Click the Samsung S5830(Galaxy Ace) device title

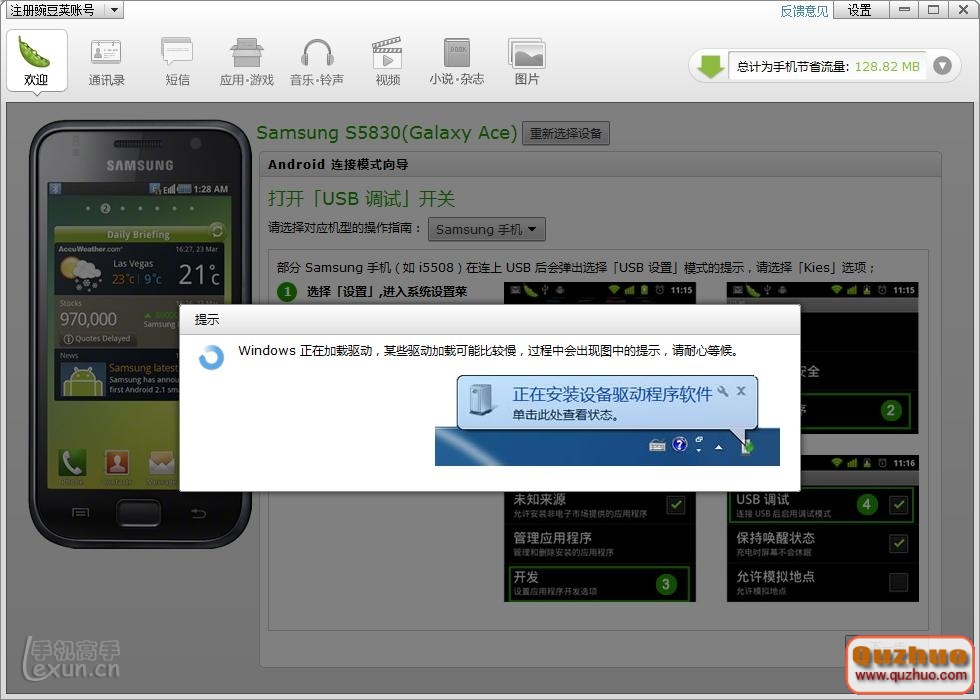pyautogui.click(x=387, y=132)
